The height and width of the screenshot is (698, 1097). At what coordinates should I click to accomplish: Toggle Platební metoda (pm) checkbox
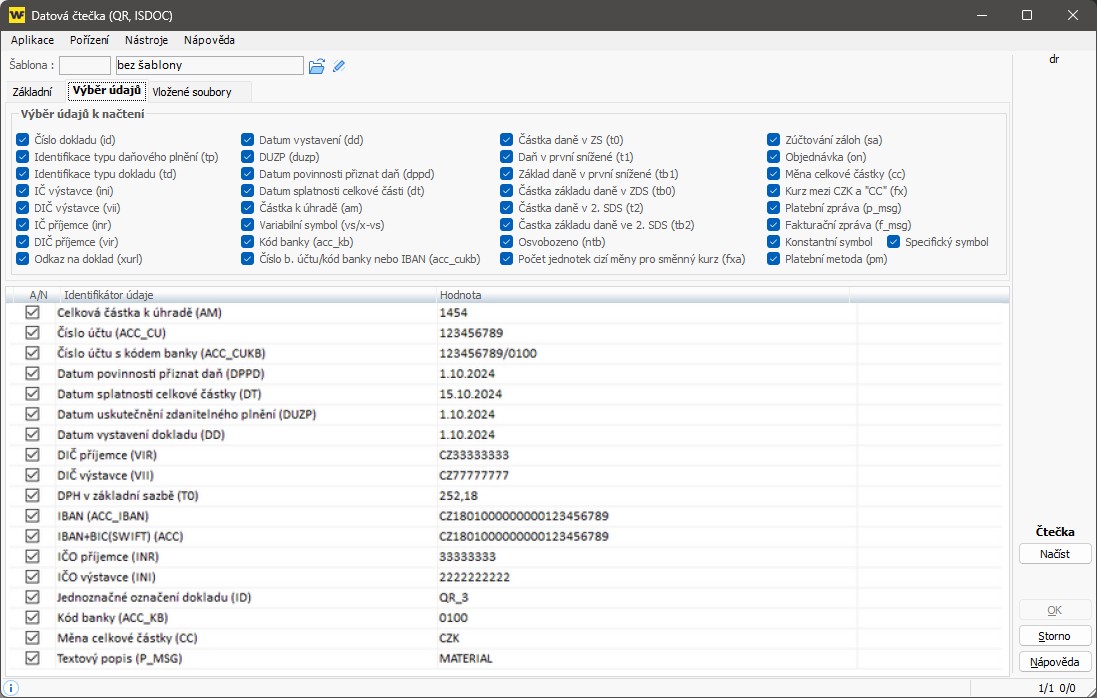click(x=773, y=259)
